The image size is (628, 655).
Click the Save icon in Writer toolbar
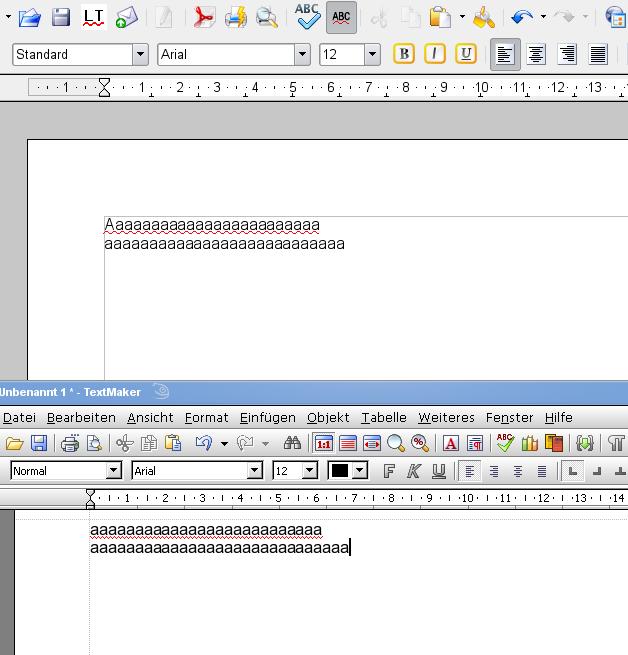point(61,17)
